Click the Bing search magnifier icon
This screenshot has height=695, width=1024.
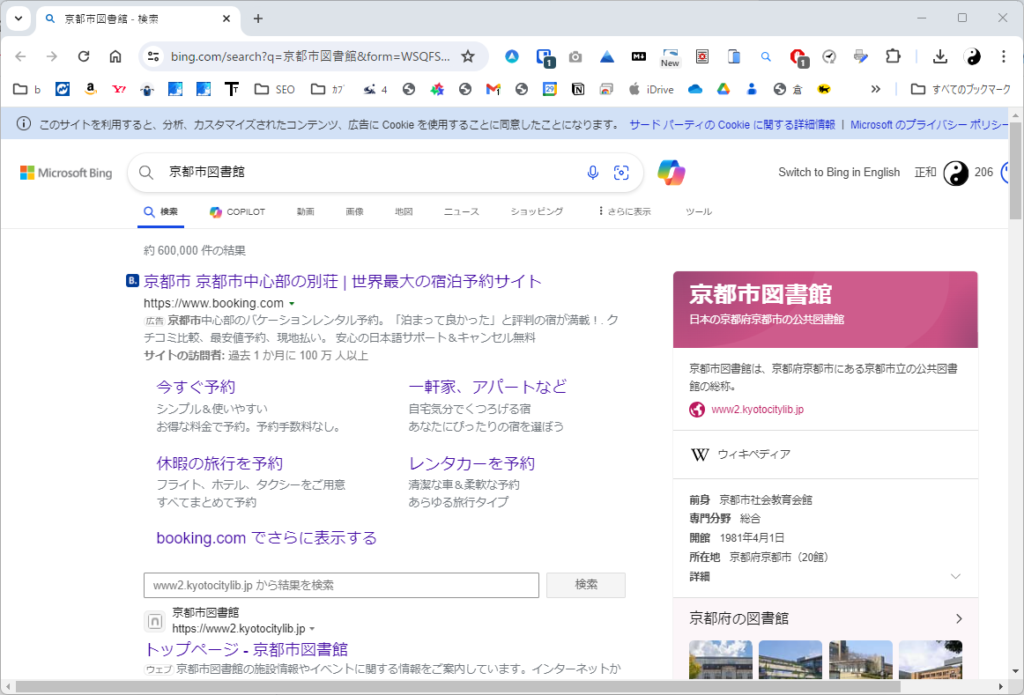[x=146, y=172]
